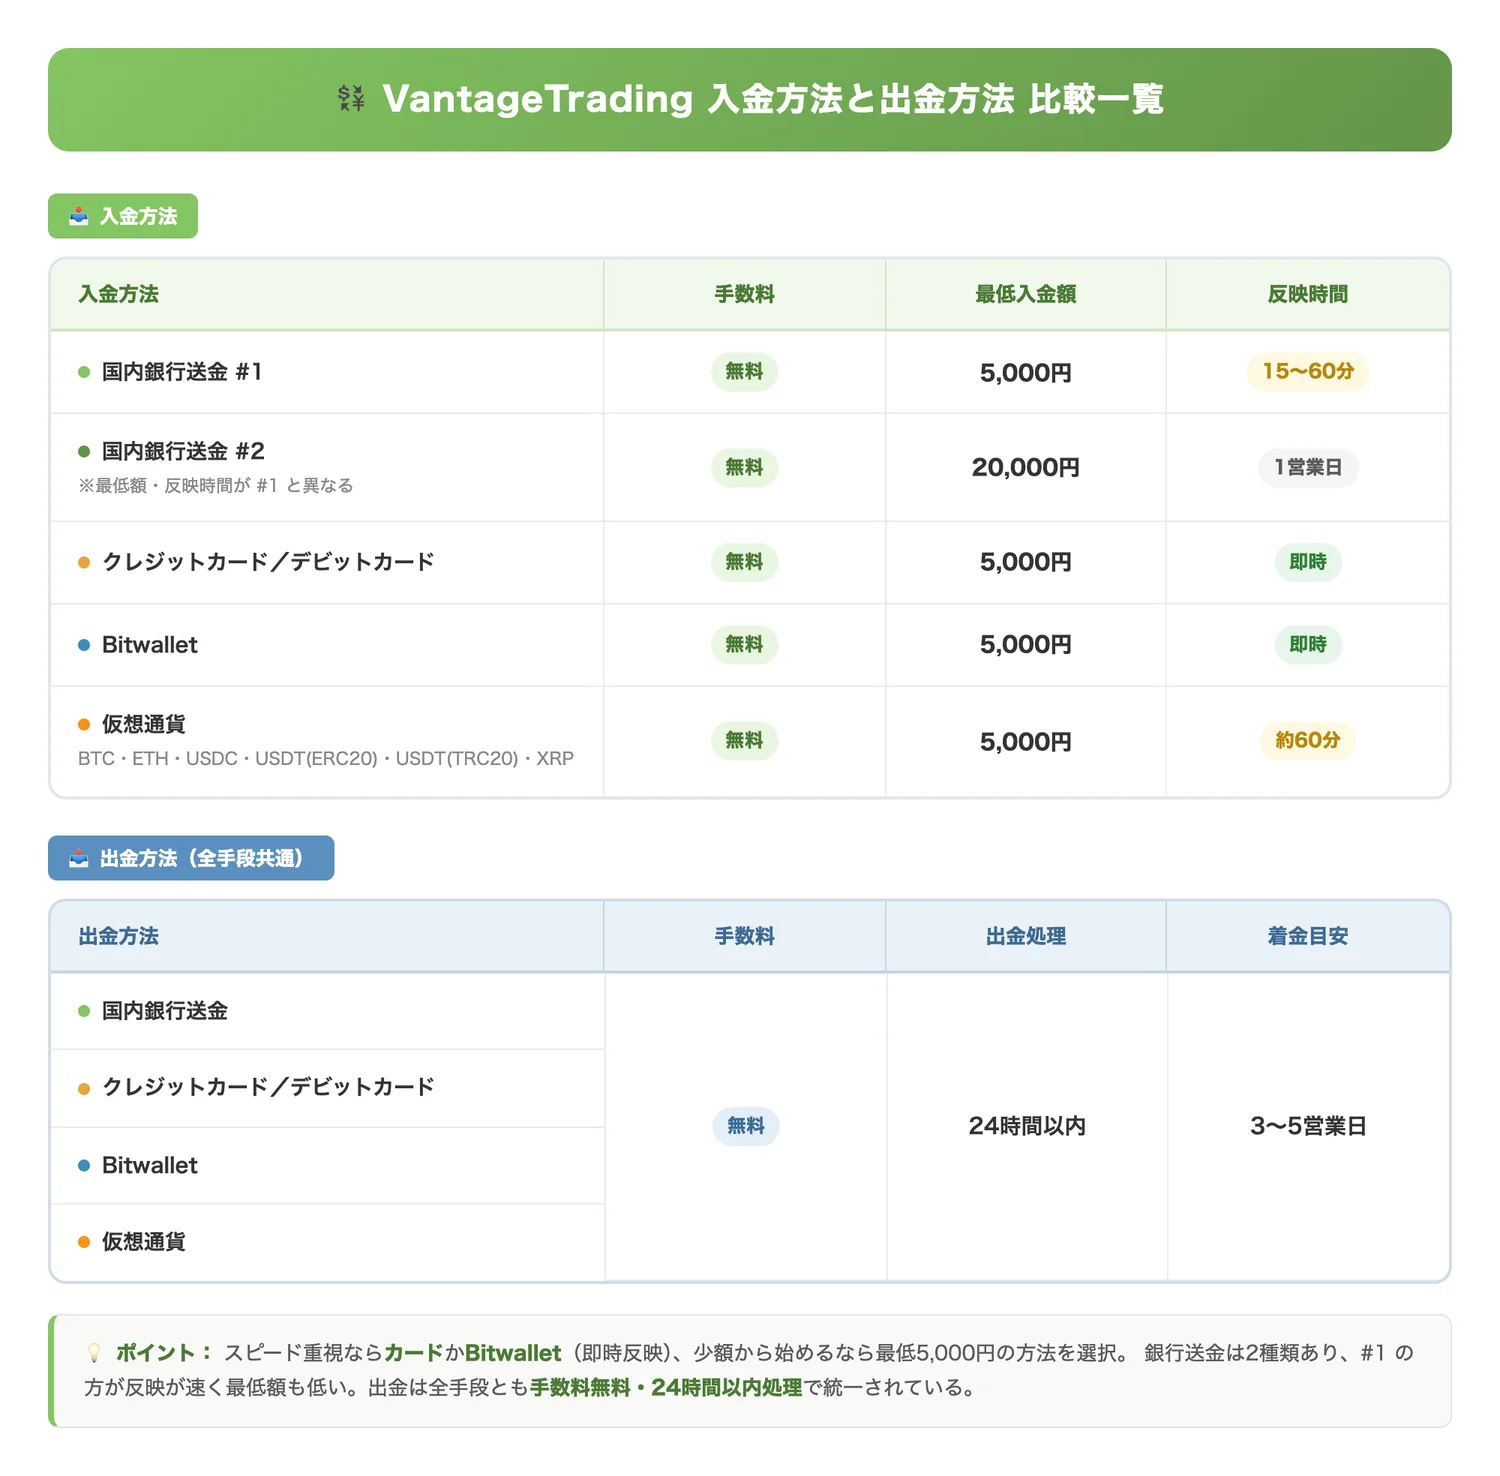Click the 無料 badge in 仮想通貨 deposit row
1500x1476 pixels.
(744, 740)
